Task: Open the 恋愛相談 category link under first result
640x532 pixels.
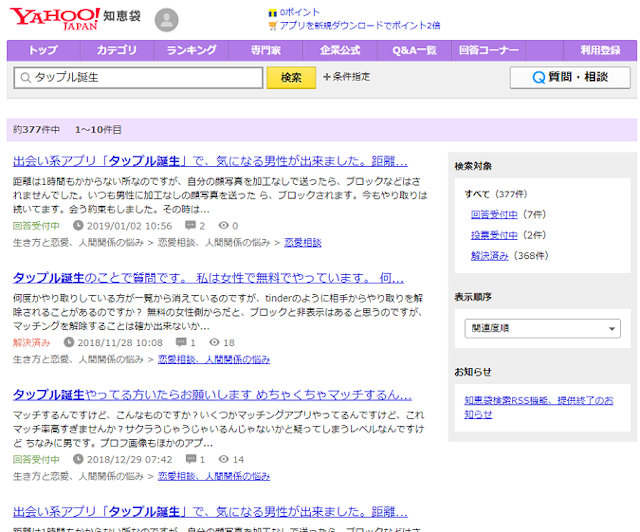Action: [x=303, y=243]
